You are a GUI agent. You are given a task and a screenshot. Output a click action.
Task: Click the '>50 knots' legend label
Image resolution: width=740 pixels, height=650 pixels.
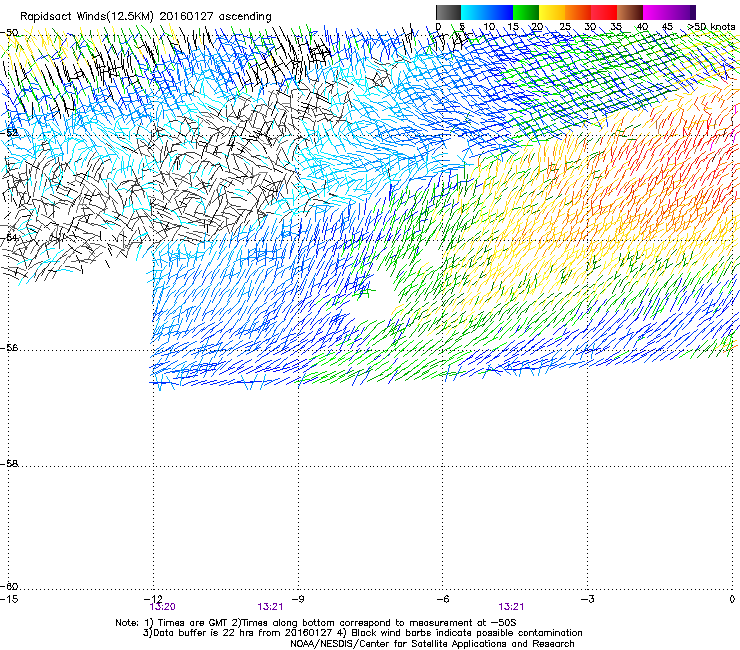tap(711, 27)
